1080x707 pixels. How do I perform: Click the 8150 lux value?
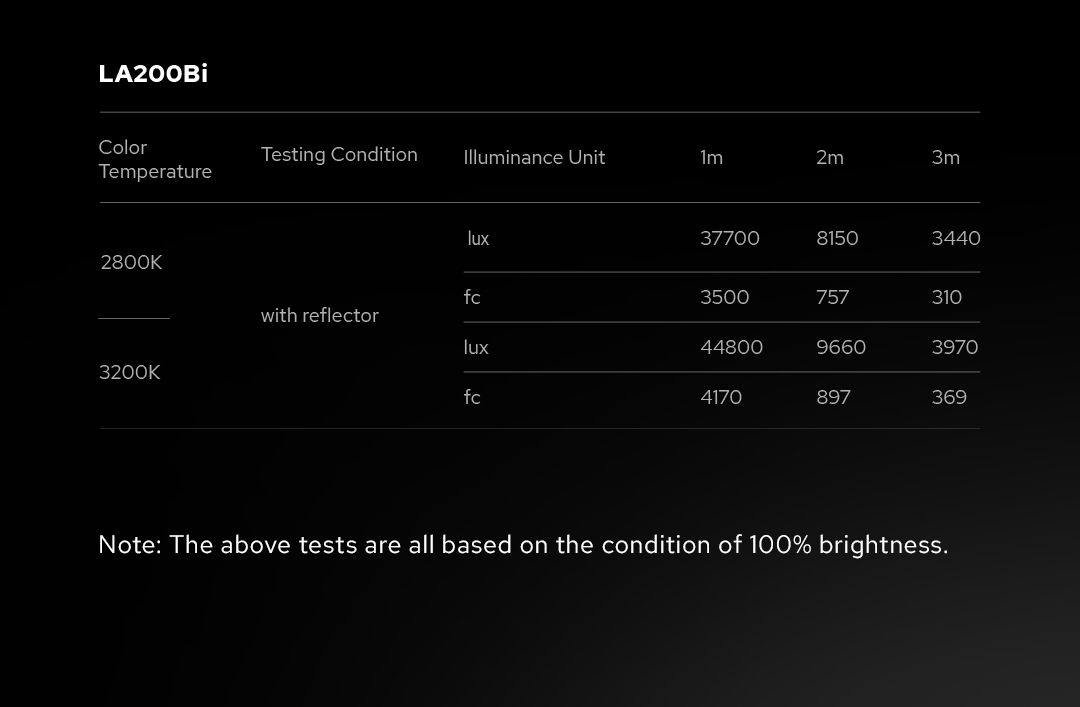coord(837,238)
